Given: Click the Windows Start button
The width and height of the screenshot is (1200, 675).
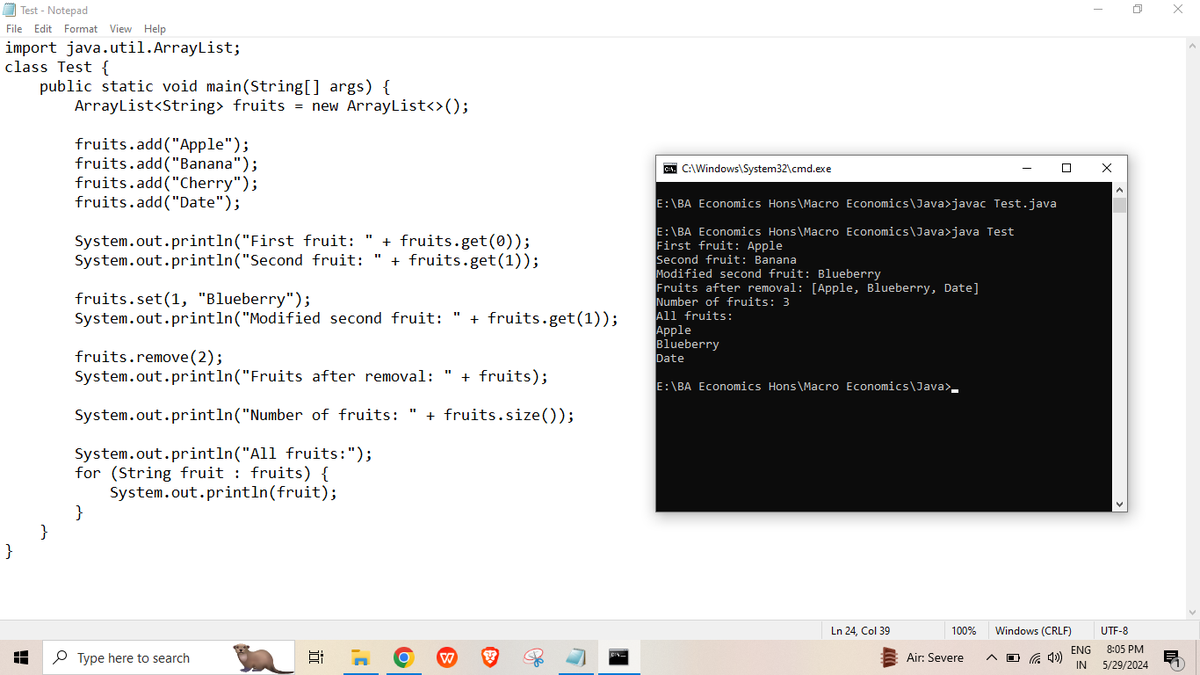Looking at the screenshot, I should 20,658.
